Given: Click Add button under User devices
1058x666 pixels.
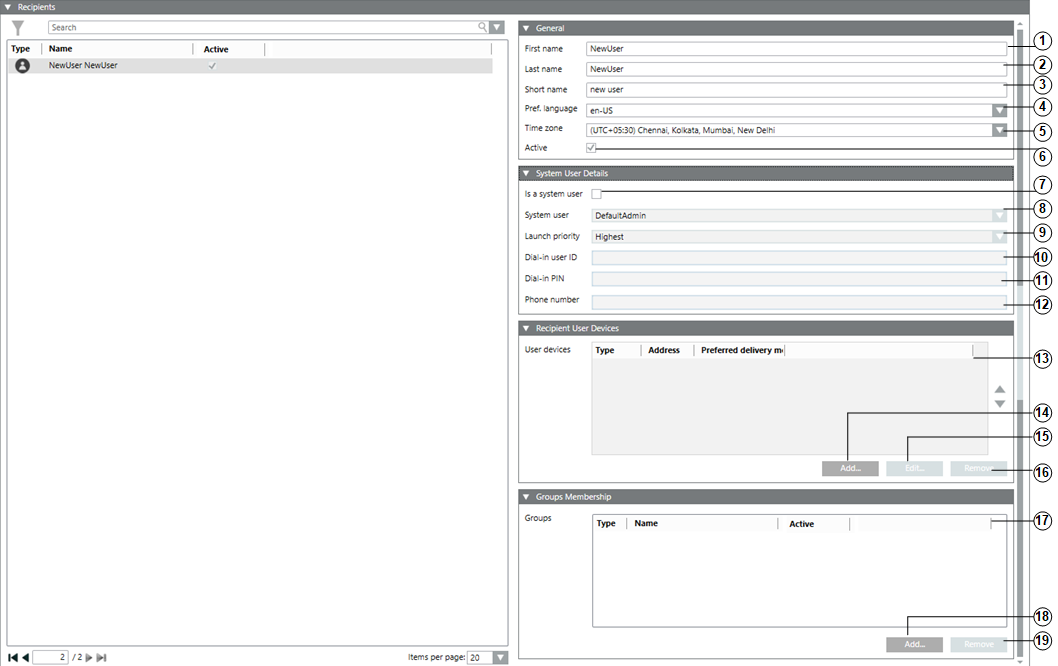Looking at the screenshot, I should tap(850, 468).
